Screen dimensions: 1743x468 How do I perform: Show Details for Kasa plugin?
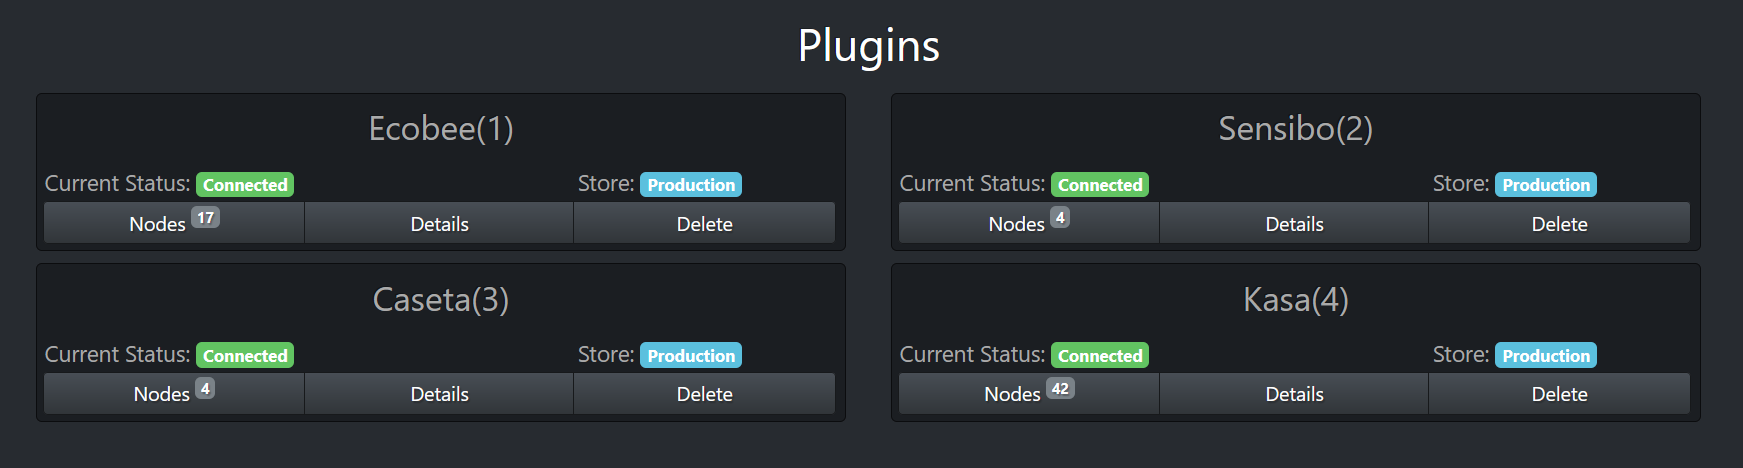point(1294,393)
